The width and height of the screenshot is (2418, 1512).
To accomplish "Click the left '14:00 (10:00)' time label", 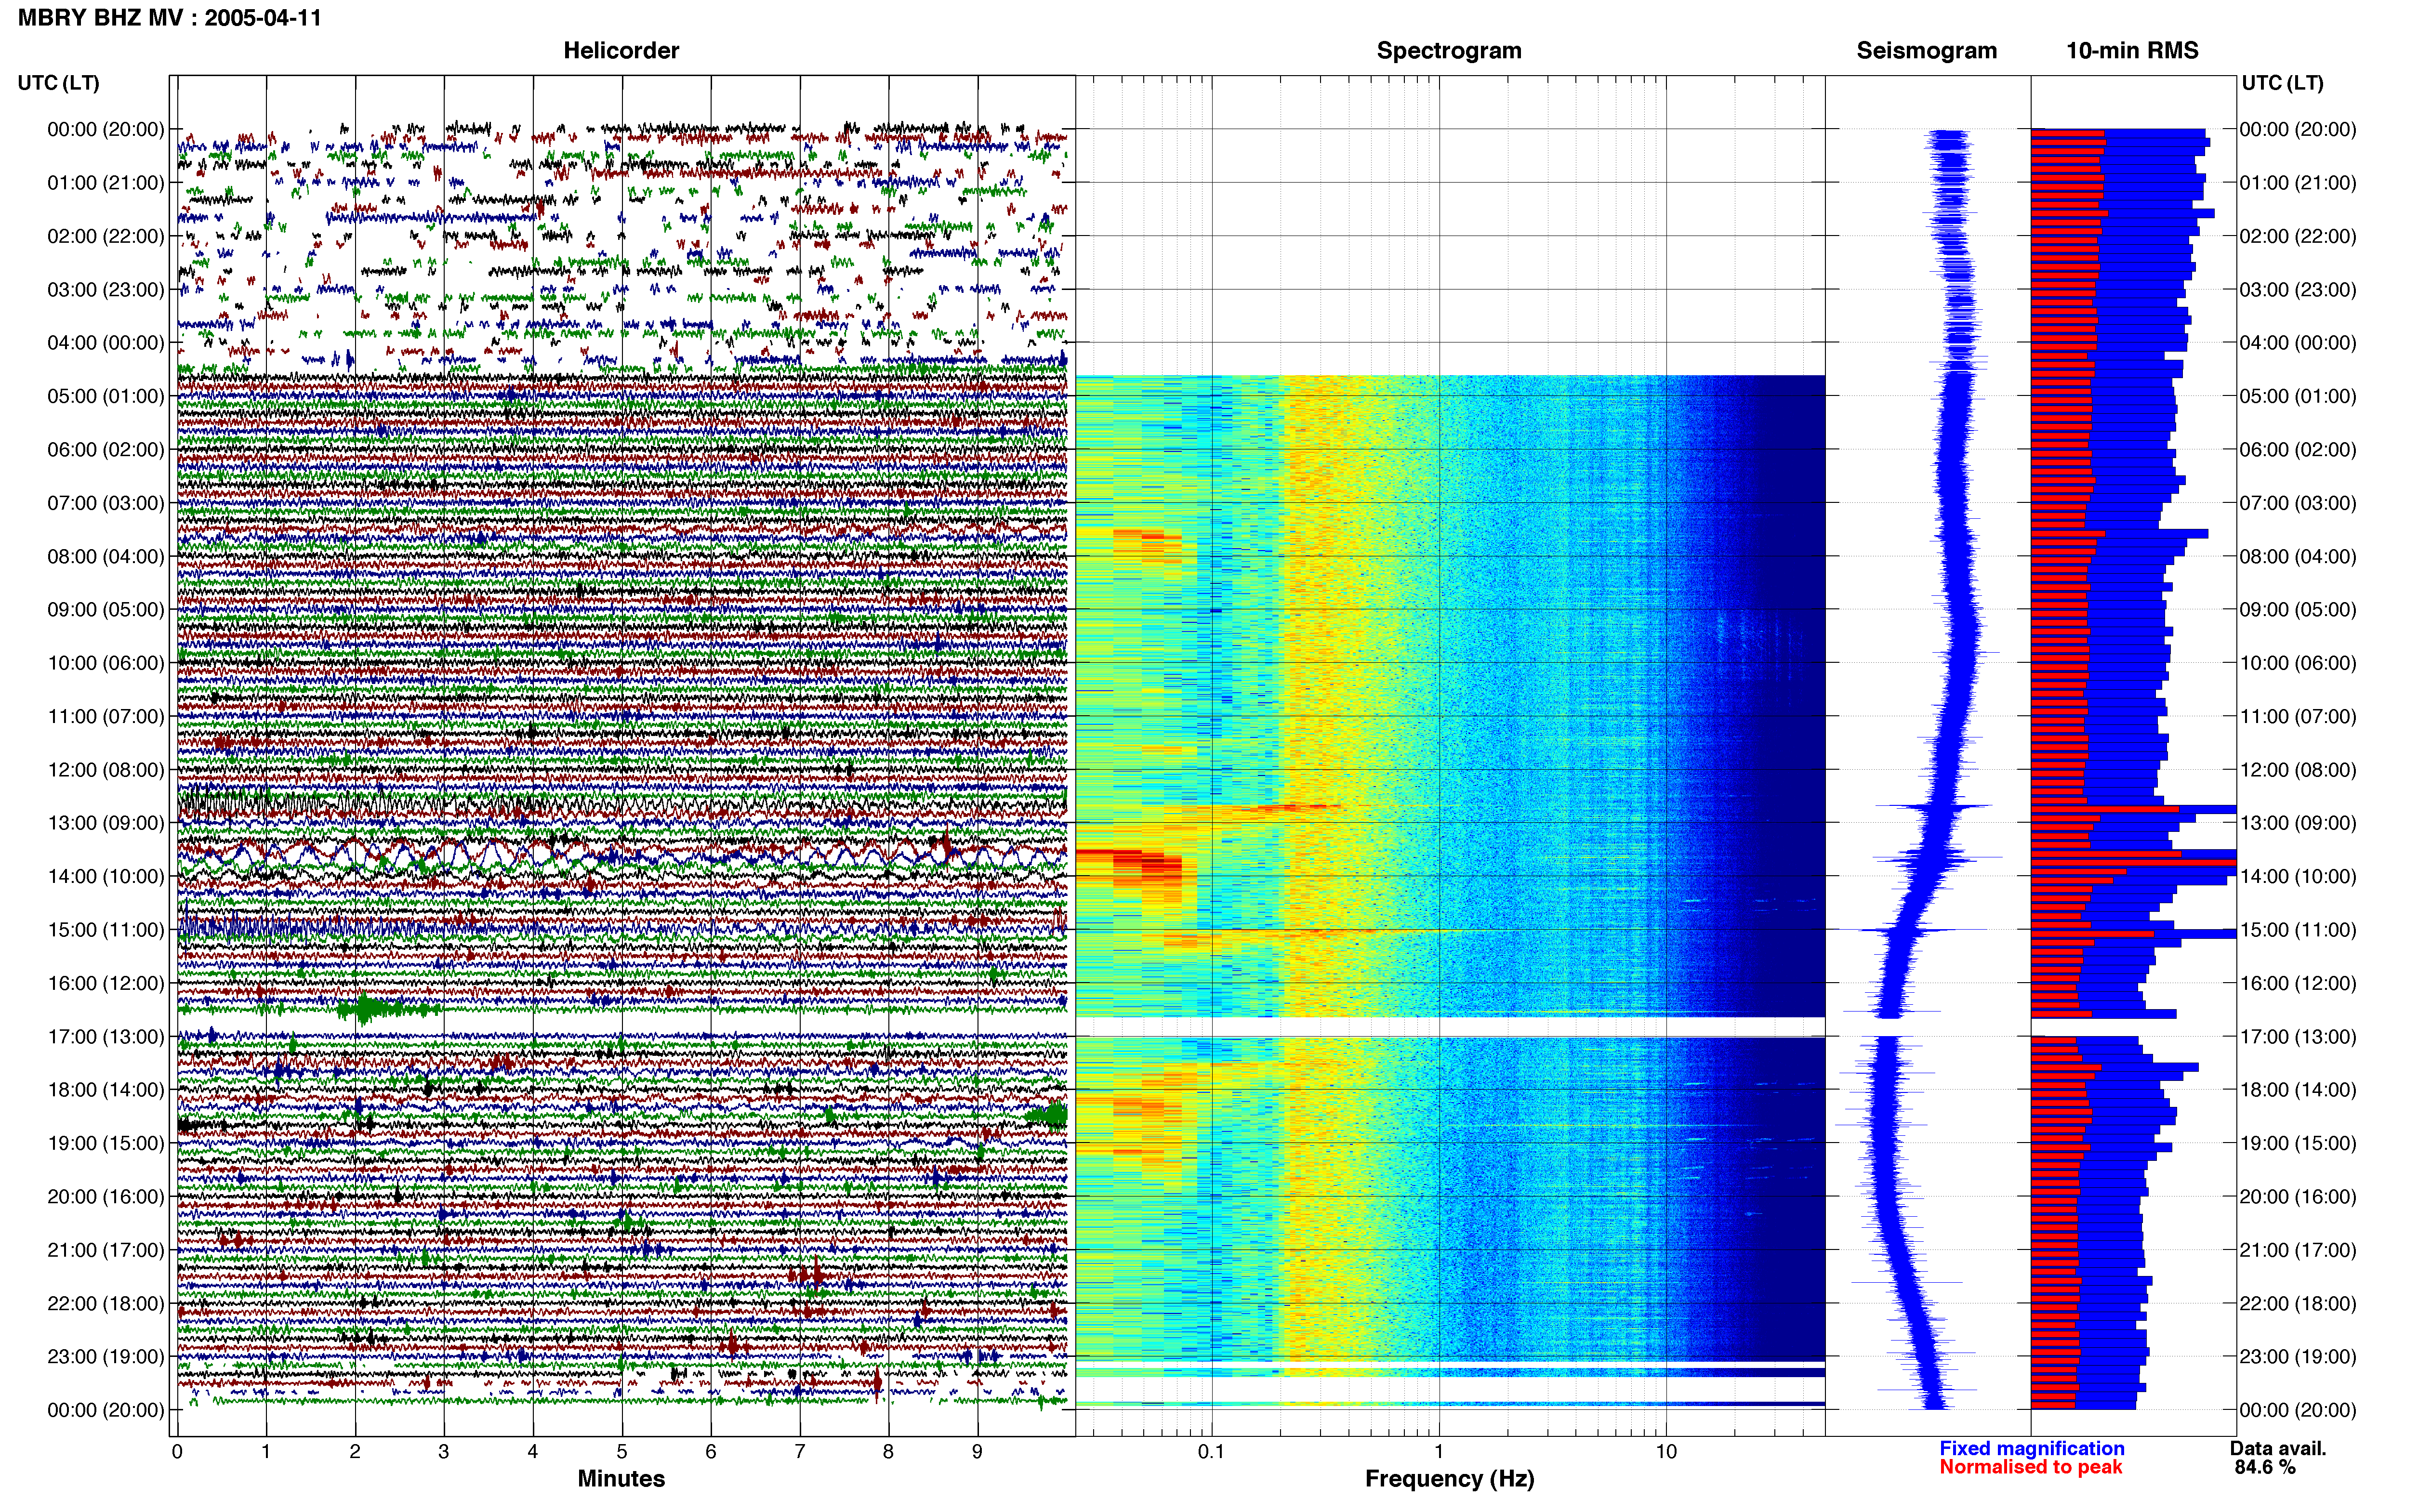I will point(106,876).
